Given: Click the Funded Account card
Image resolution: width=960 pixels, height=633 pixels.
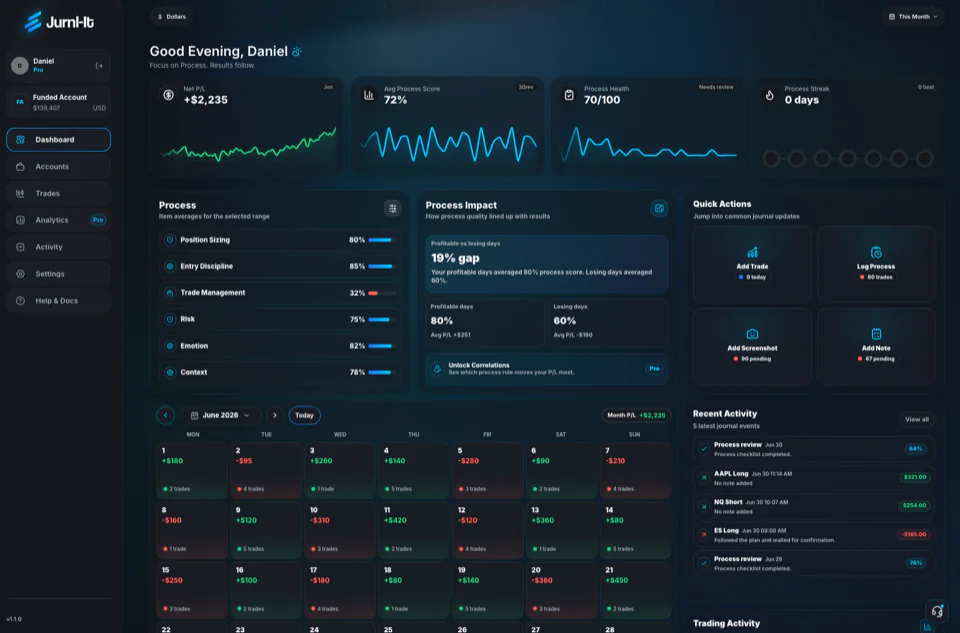Looking at the screenshot, I should [x=59, y=102].
